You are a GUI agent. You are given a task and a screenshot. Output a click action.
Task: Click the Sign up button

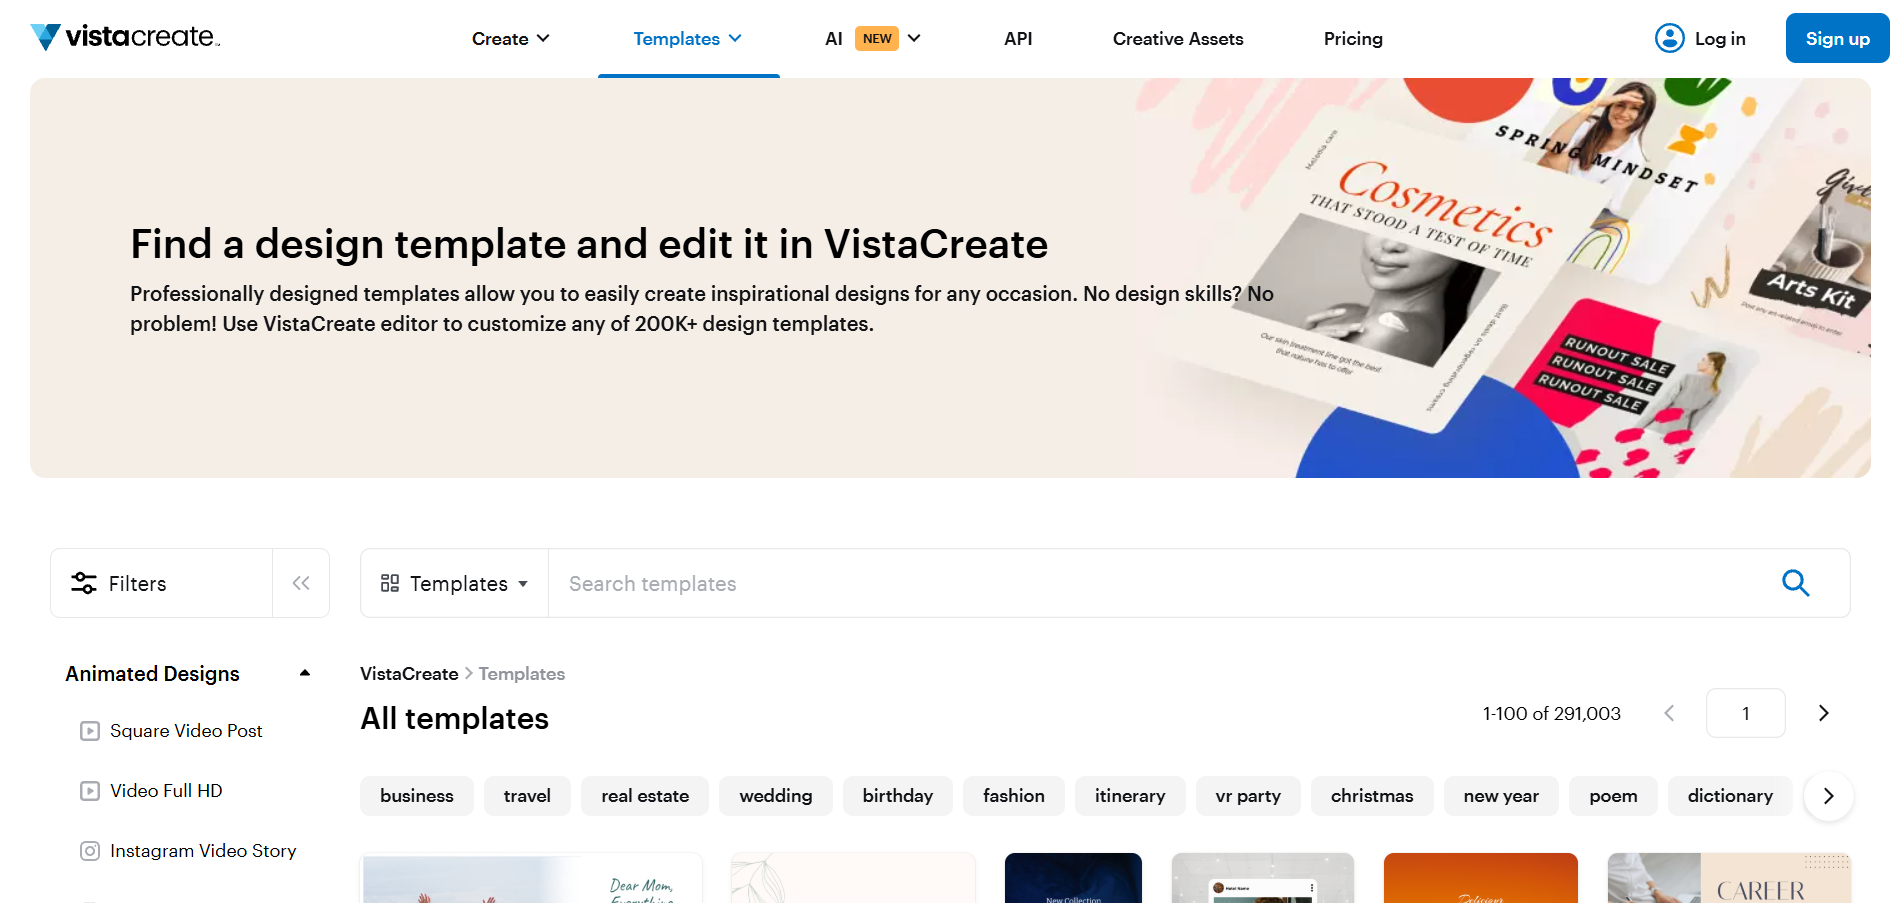pos(1837,38)
